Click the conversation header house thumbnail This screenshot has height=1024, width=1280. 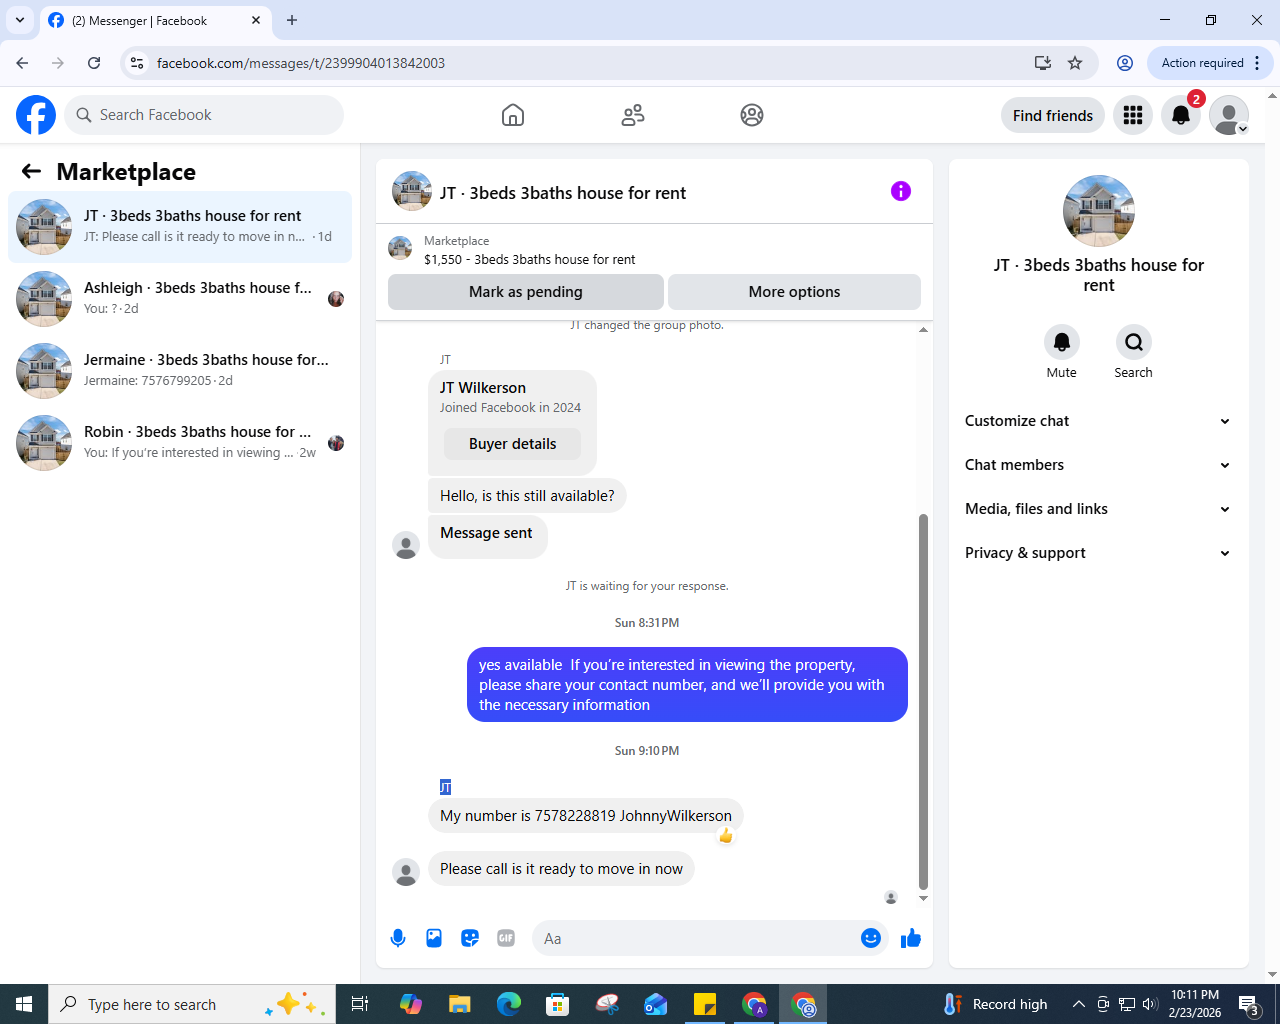412,191
